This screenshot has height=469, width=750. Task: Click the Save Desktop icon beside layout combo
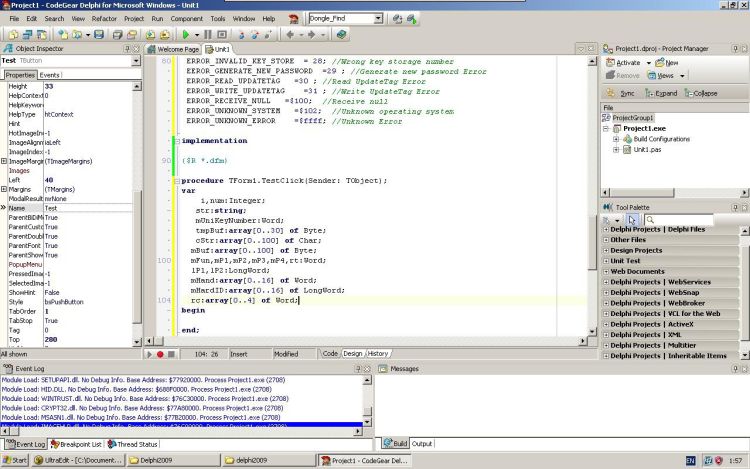pyautogui.click(x=397, y=19)
